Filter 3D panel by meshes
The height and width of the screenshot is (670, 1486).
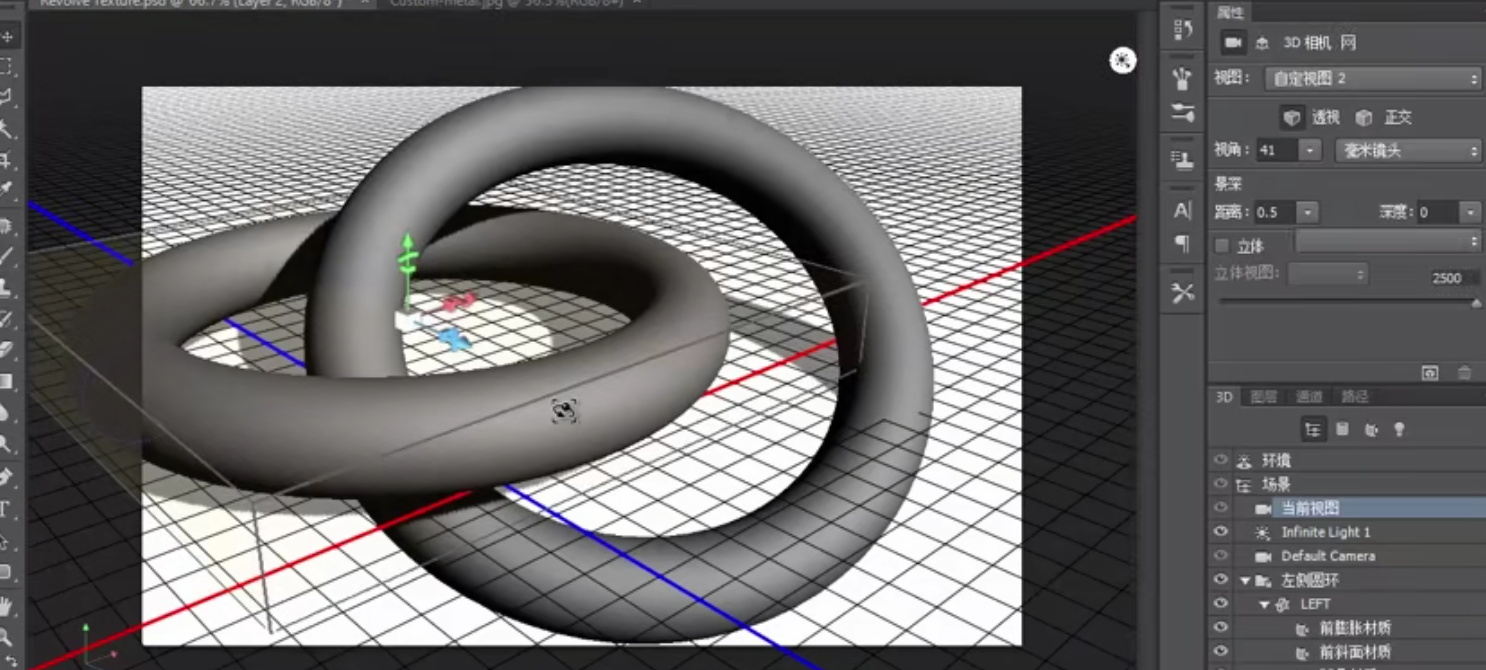(x=1342, y=430)
